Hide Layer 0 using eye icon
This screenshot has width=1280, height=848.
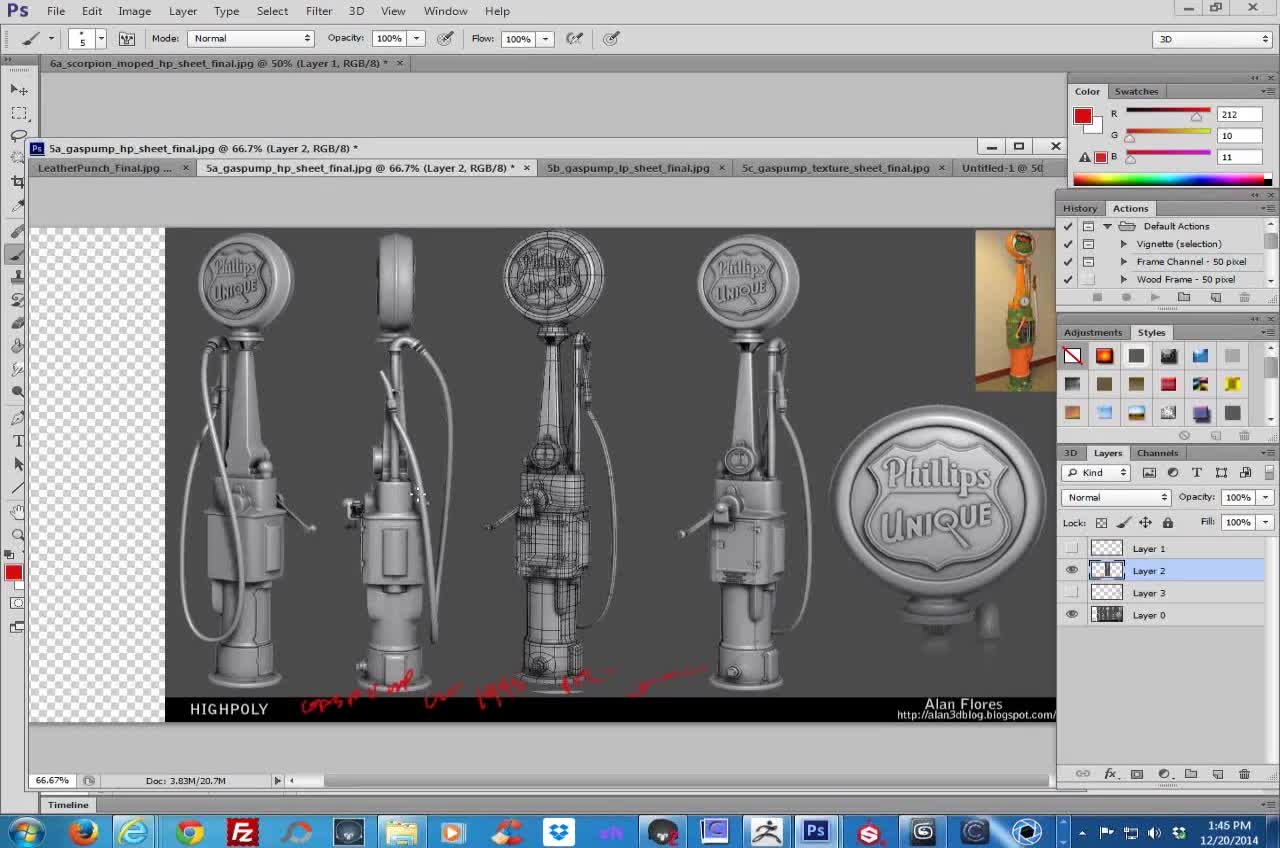tap(1072, 615)
